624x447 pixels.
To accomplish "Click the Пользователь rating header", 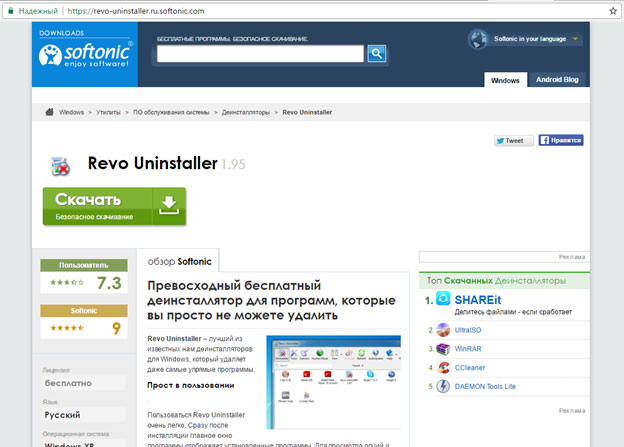I will 84,265.
